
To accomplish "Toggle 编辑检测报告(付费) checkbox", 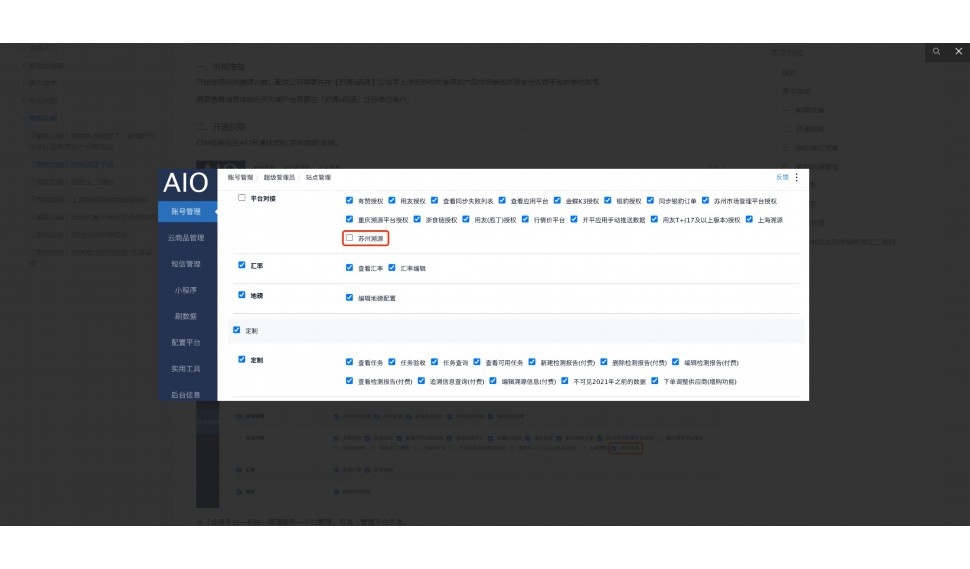I will pos(676,362).
